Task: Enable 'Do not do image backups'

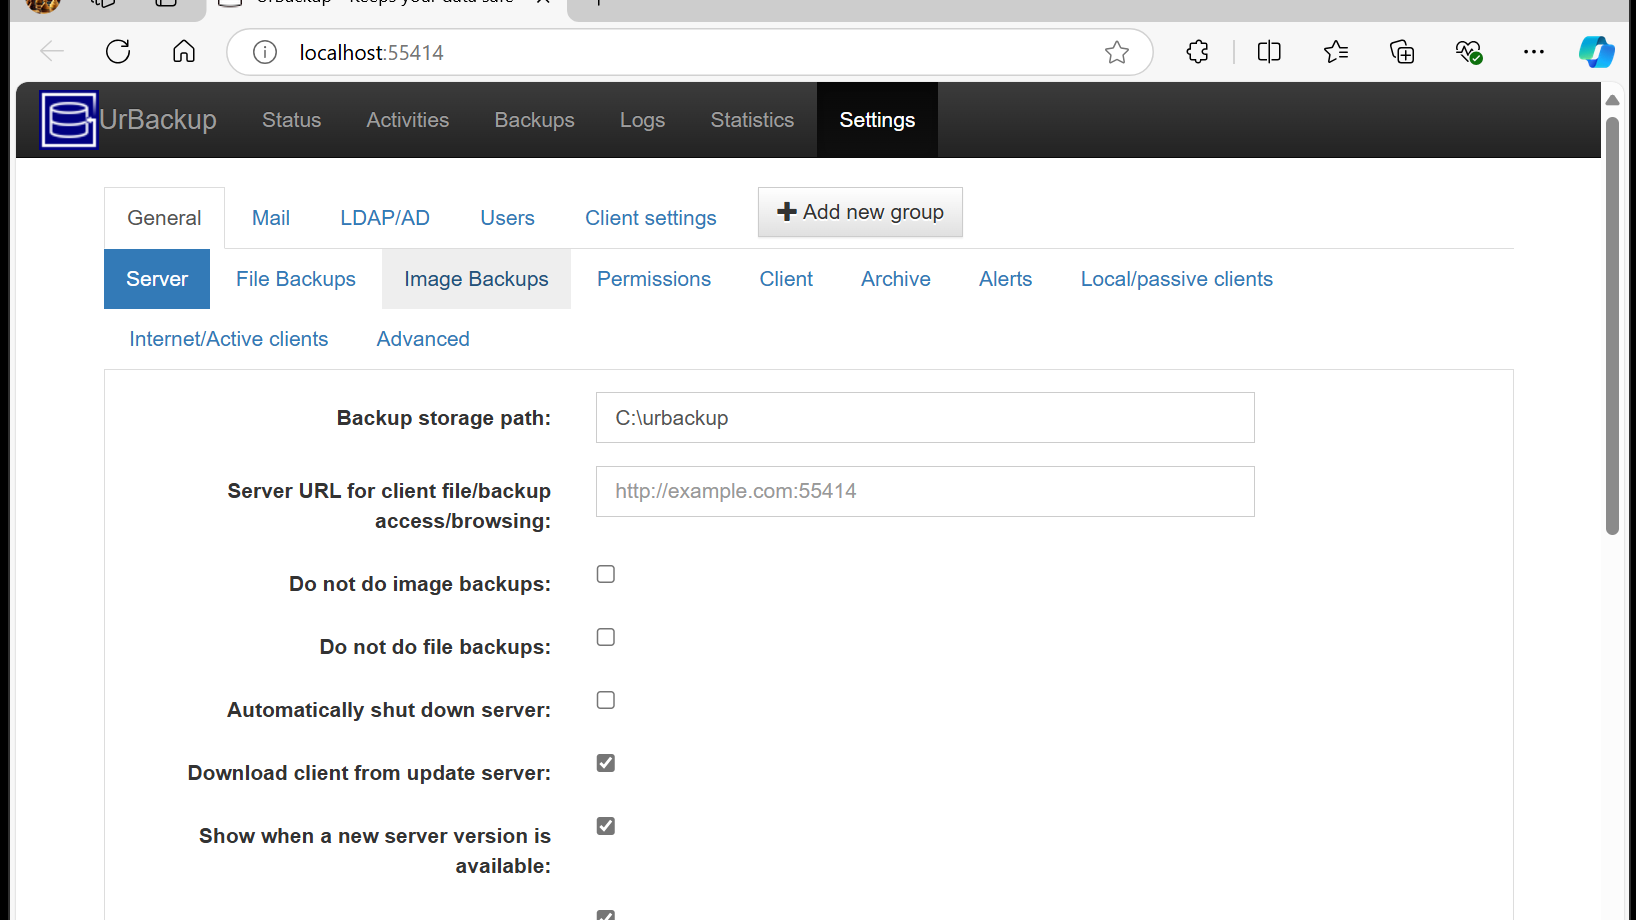Action: pyautogui.click(x=606, y=574)
